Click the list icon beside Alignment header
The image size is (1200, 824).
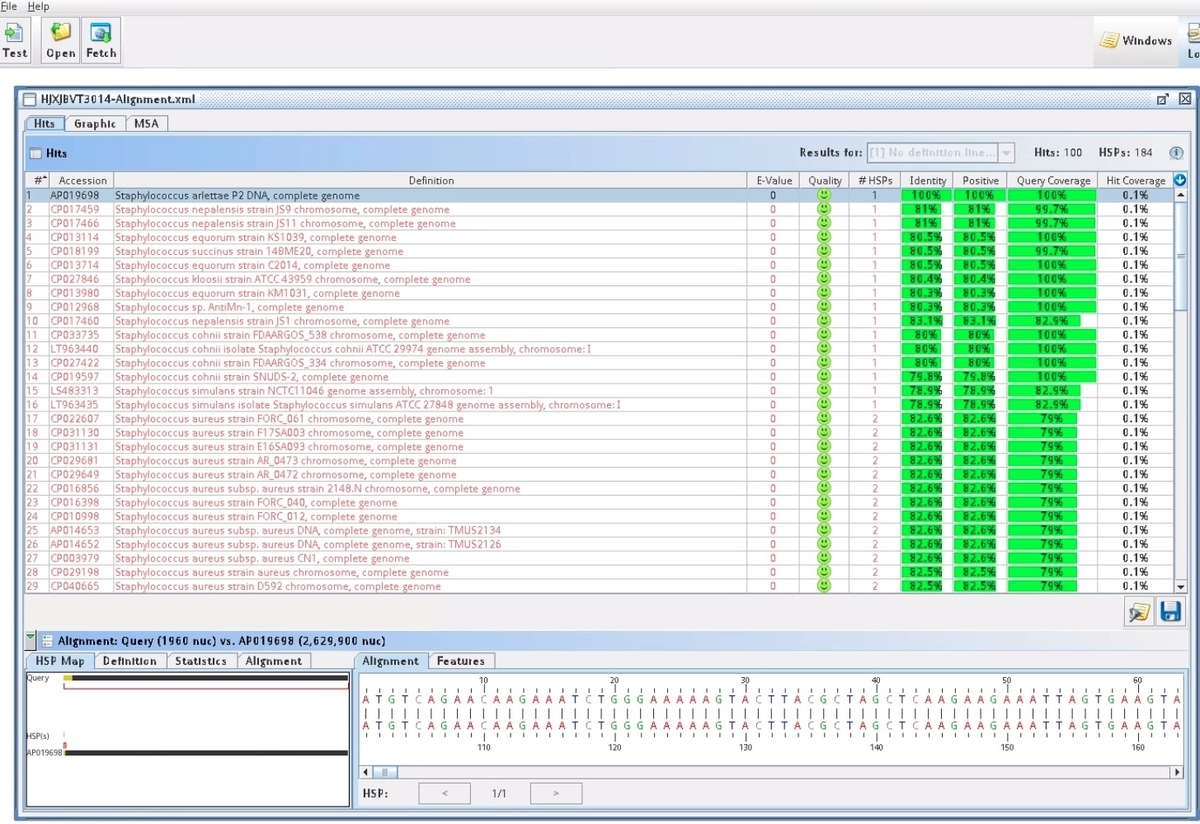(47, 640)
